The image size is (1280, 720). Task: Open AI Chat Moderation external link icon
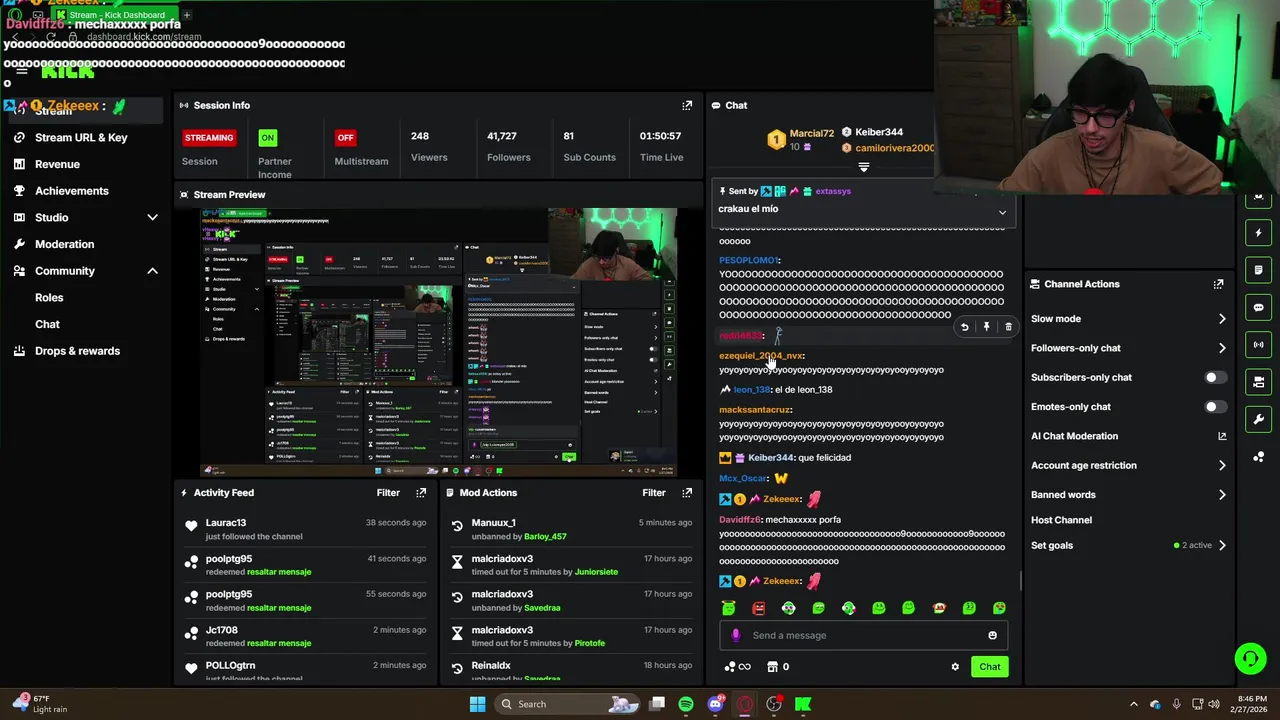[1222, 436]
